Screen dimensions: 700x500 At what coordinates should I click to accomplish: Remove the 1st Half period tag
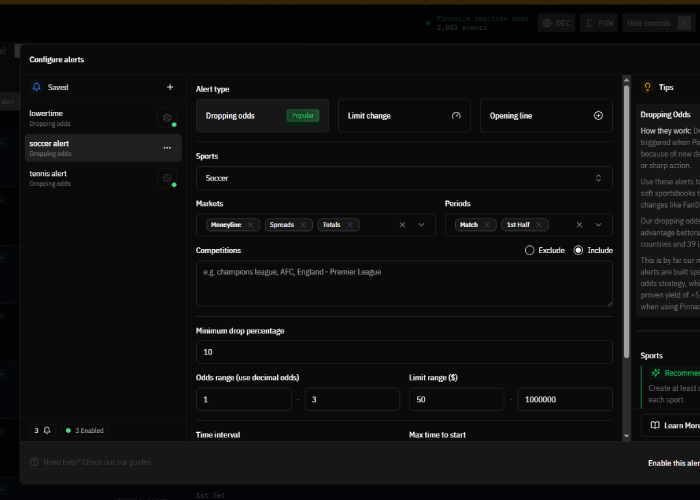click(539, 225)
